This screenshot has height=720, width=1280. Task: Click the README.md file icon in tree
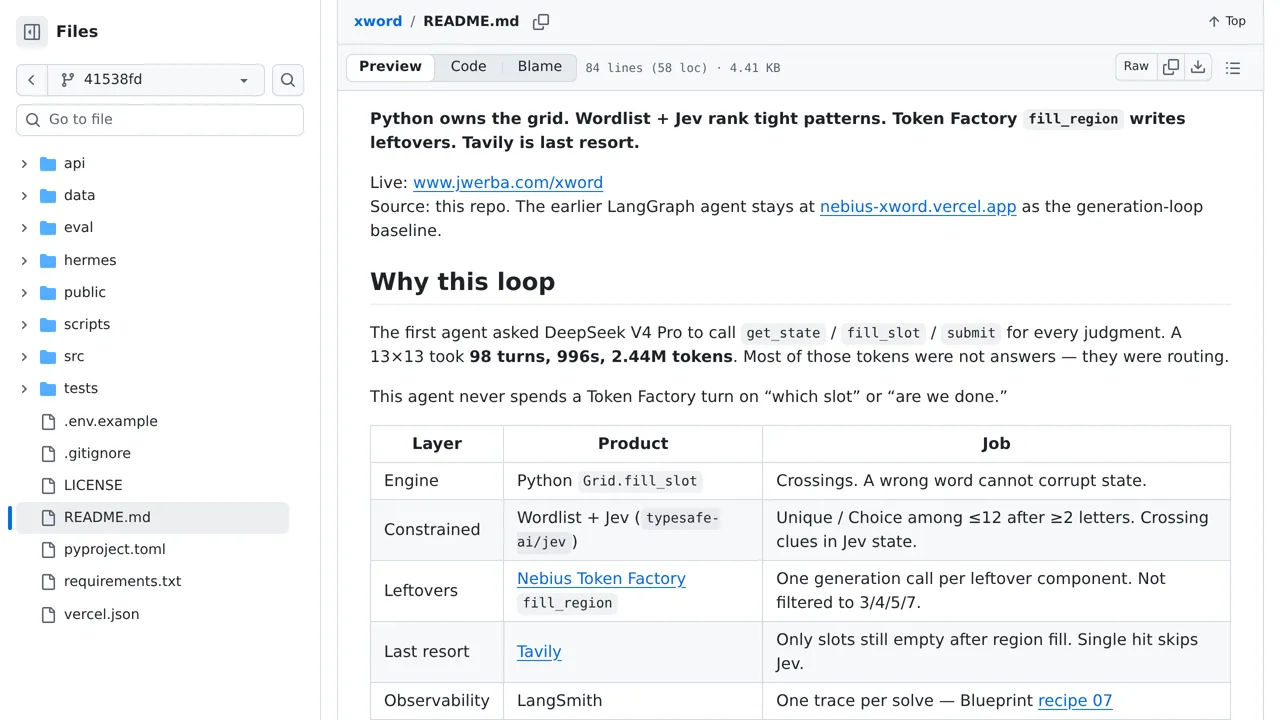point(48,517)
